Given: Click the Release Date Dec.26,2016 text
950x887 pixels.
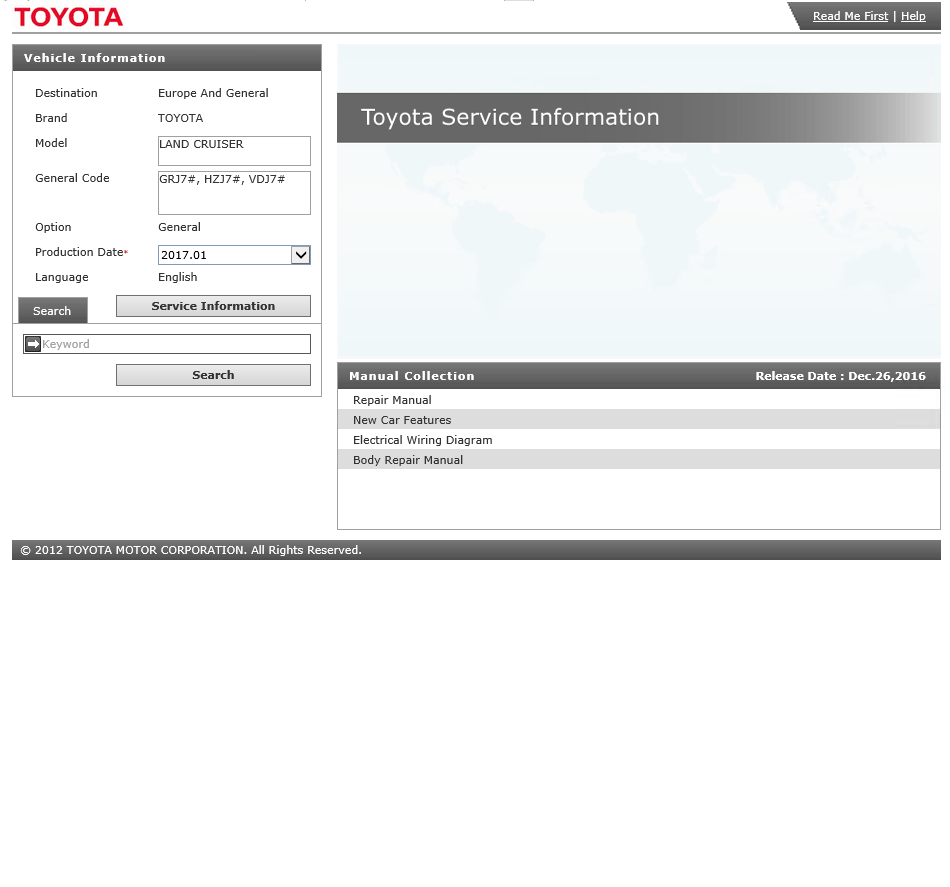Looking at the screenshot, I should coord(840,376).
